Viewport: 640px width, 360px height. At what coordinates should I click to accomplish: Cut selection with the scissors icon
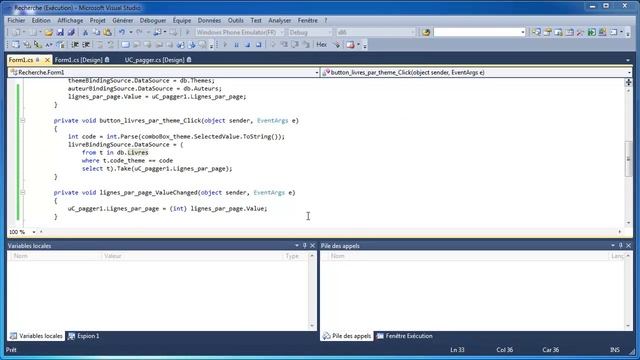(x=85, y=32)
